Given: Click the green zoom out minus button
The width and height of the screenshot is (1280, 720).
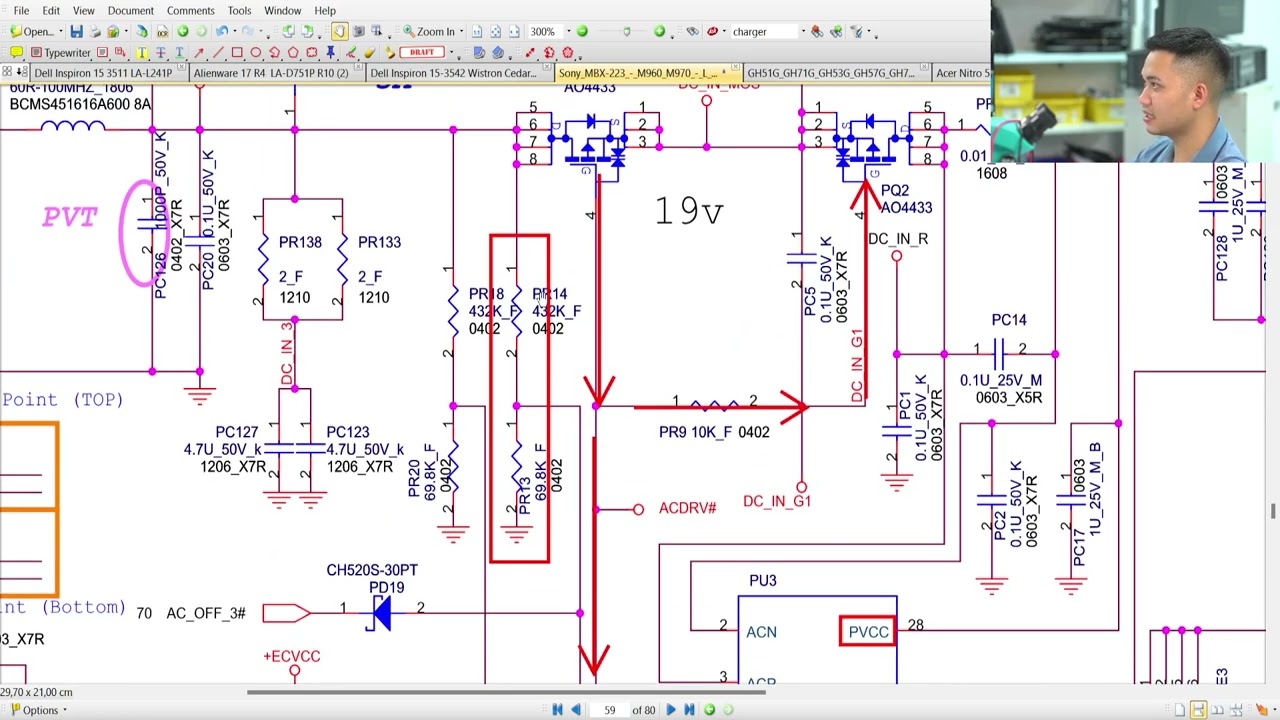Looking at the screenshot, I should tap(582, 32).
